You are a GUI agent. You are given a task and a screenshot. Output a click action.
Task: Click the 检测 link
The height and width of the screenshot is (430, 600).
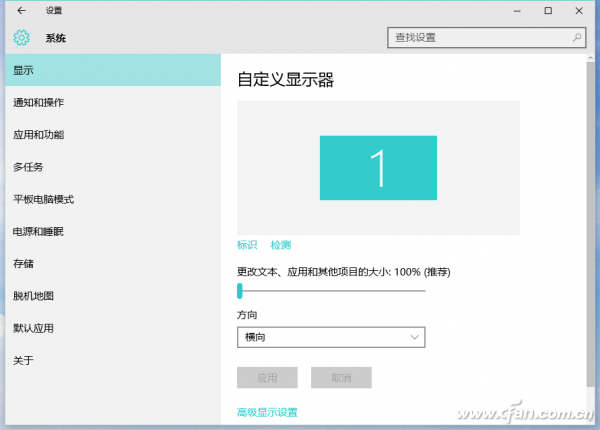pyautogui.click(x=280, y=245)
